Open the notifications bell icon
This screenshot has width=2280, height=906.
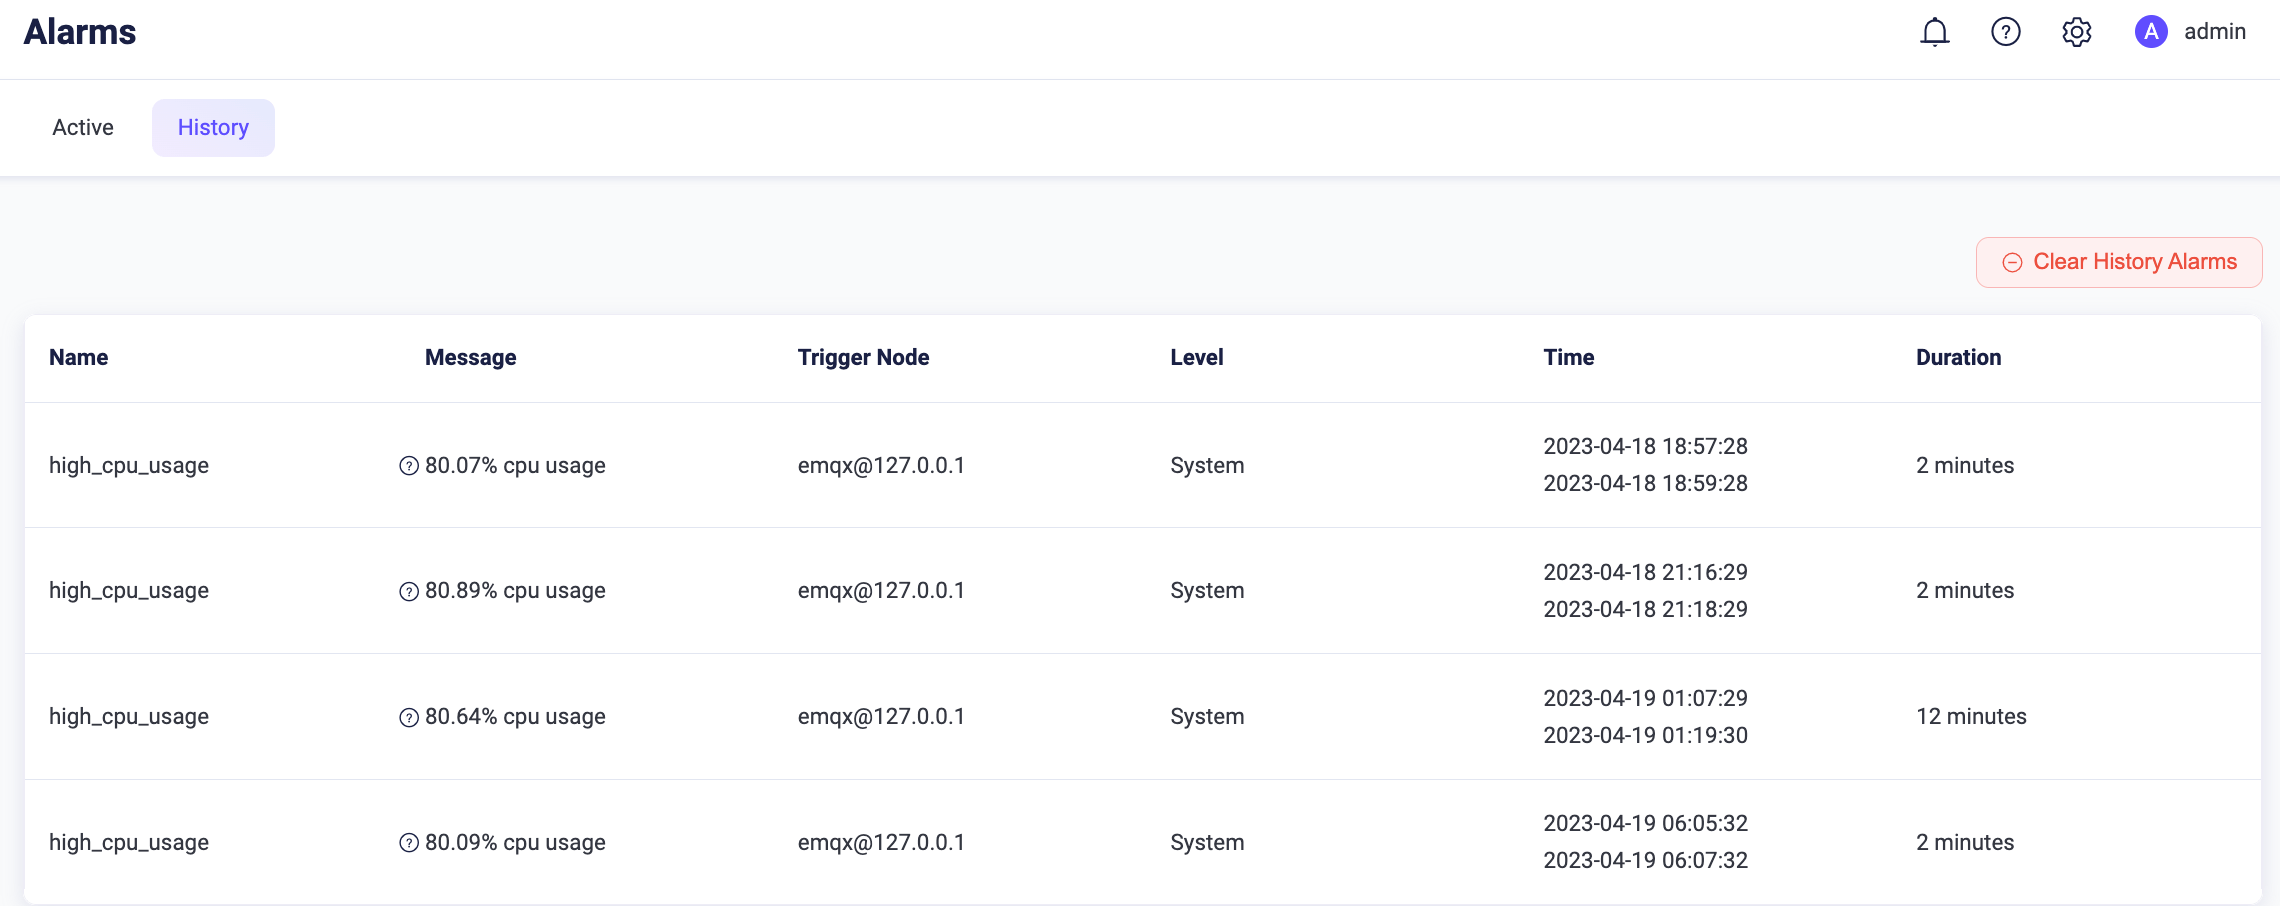pos(1934,32)
